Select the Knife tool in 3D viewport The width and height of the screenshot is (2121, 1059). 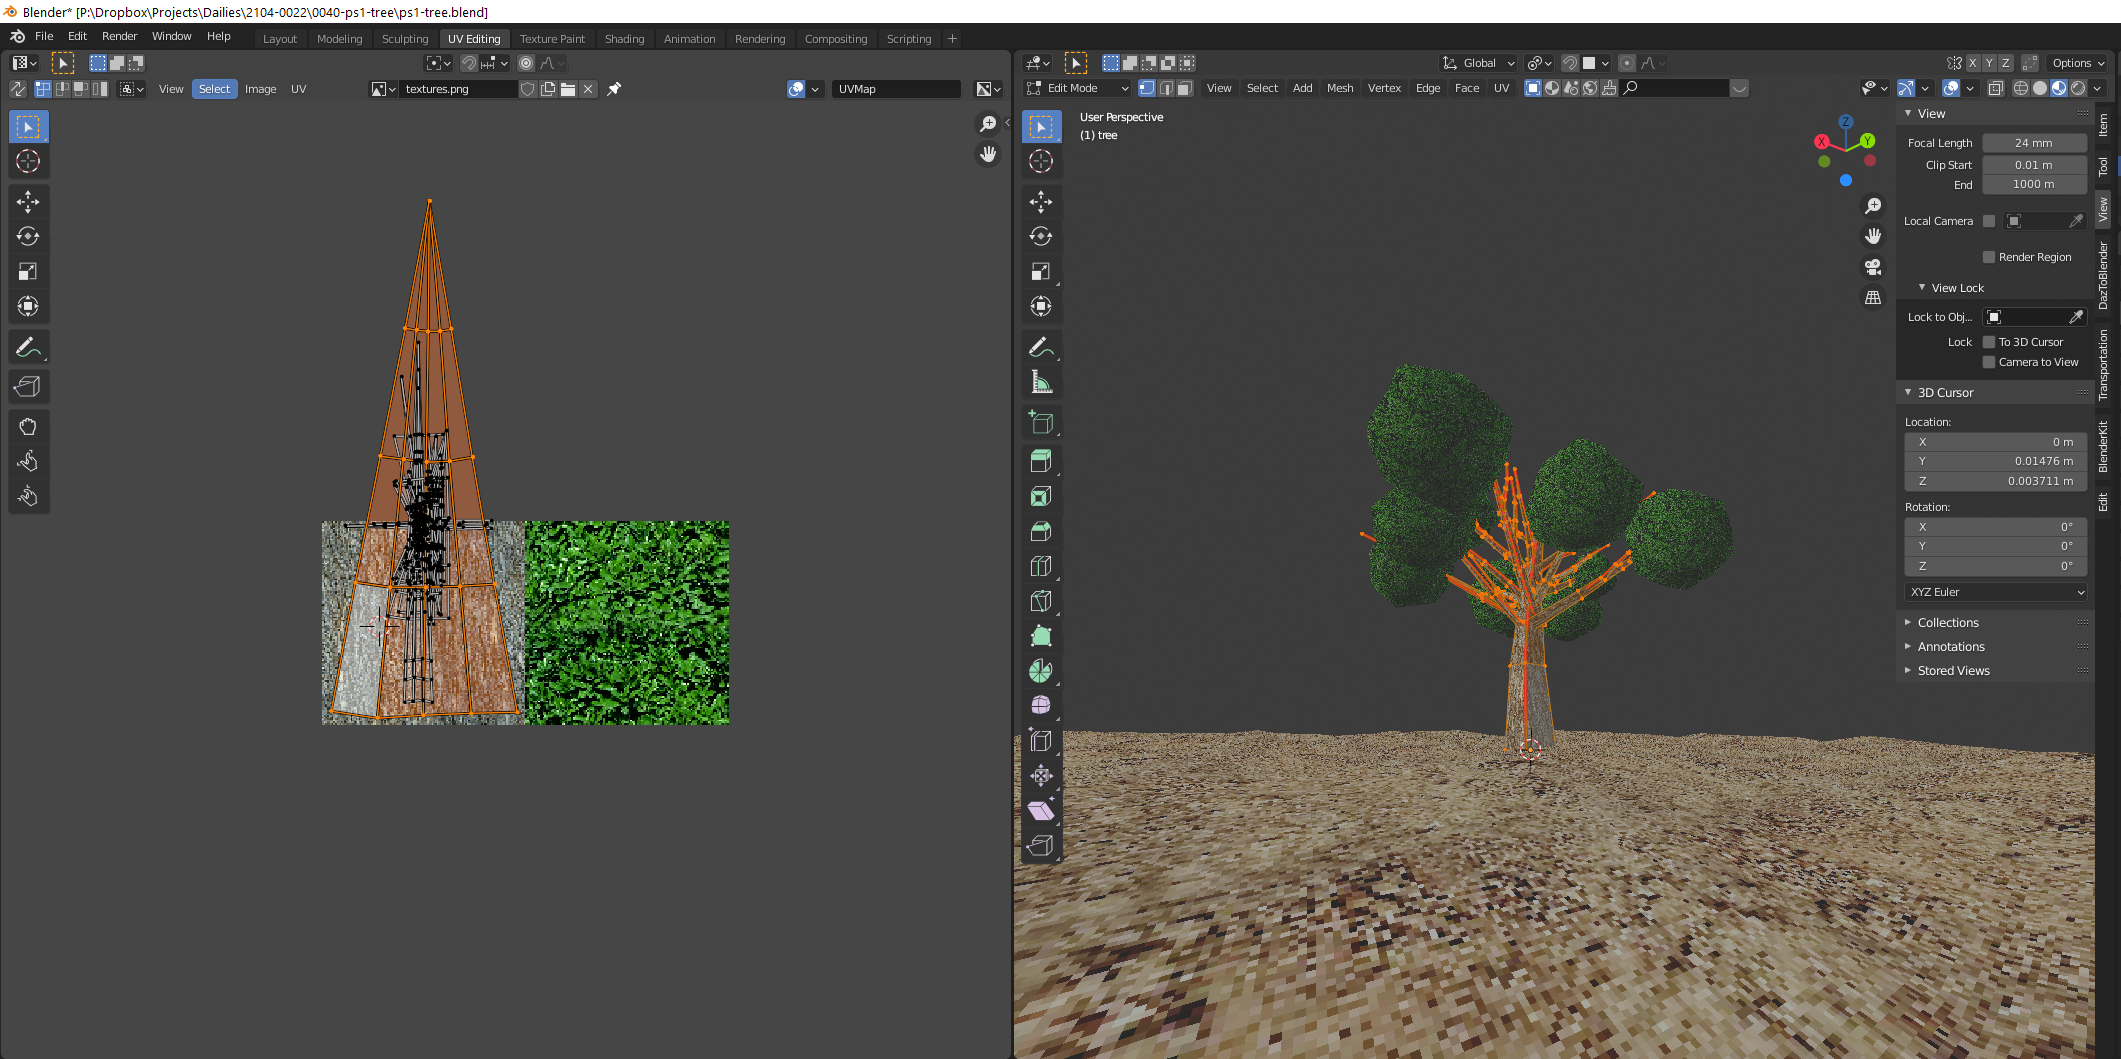coord(1041,601)
